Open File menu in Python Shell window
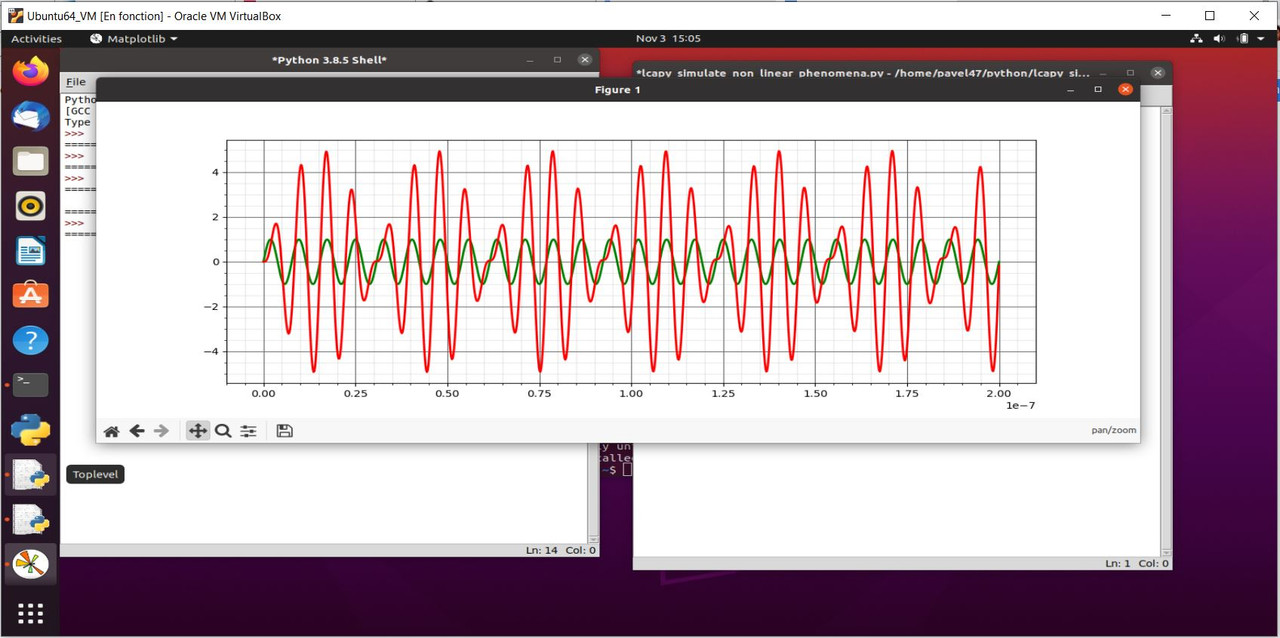The width and height of the screenshot is (1280, 638). [76, 82]
